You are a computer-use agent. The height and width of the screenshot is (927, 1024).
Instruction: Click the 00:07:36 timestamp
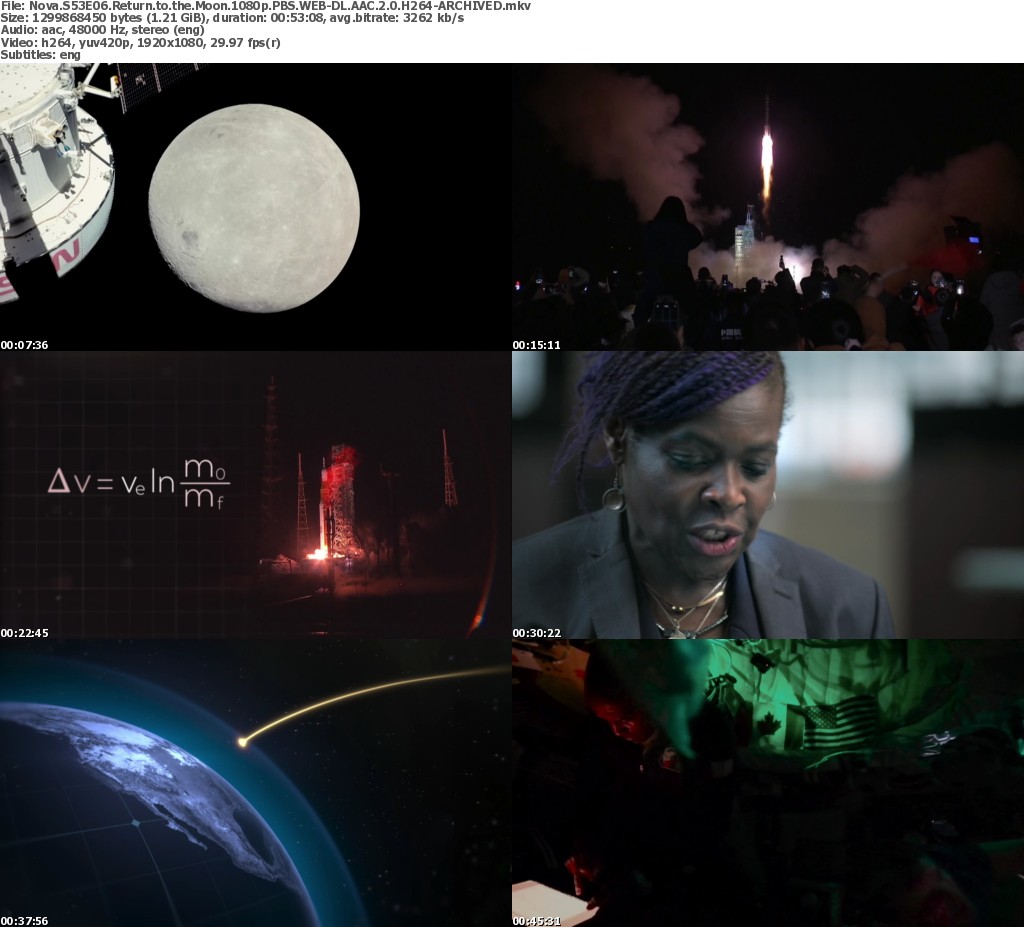(25, 345)
